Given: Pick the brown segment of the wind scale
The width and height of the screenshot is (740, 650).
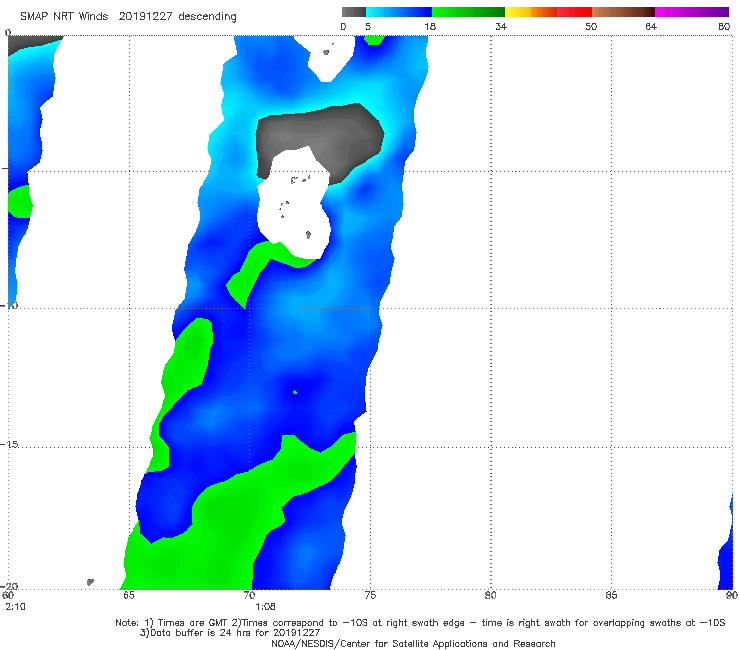Looking at the screenshot, I should [623, 12].
